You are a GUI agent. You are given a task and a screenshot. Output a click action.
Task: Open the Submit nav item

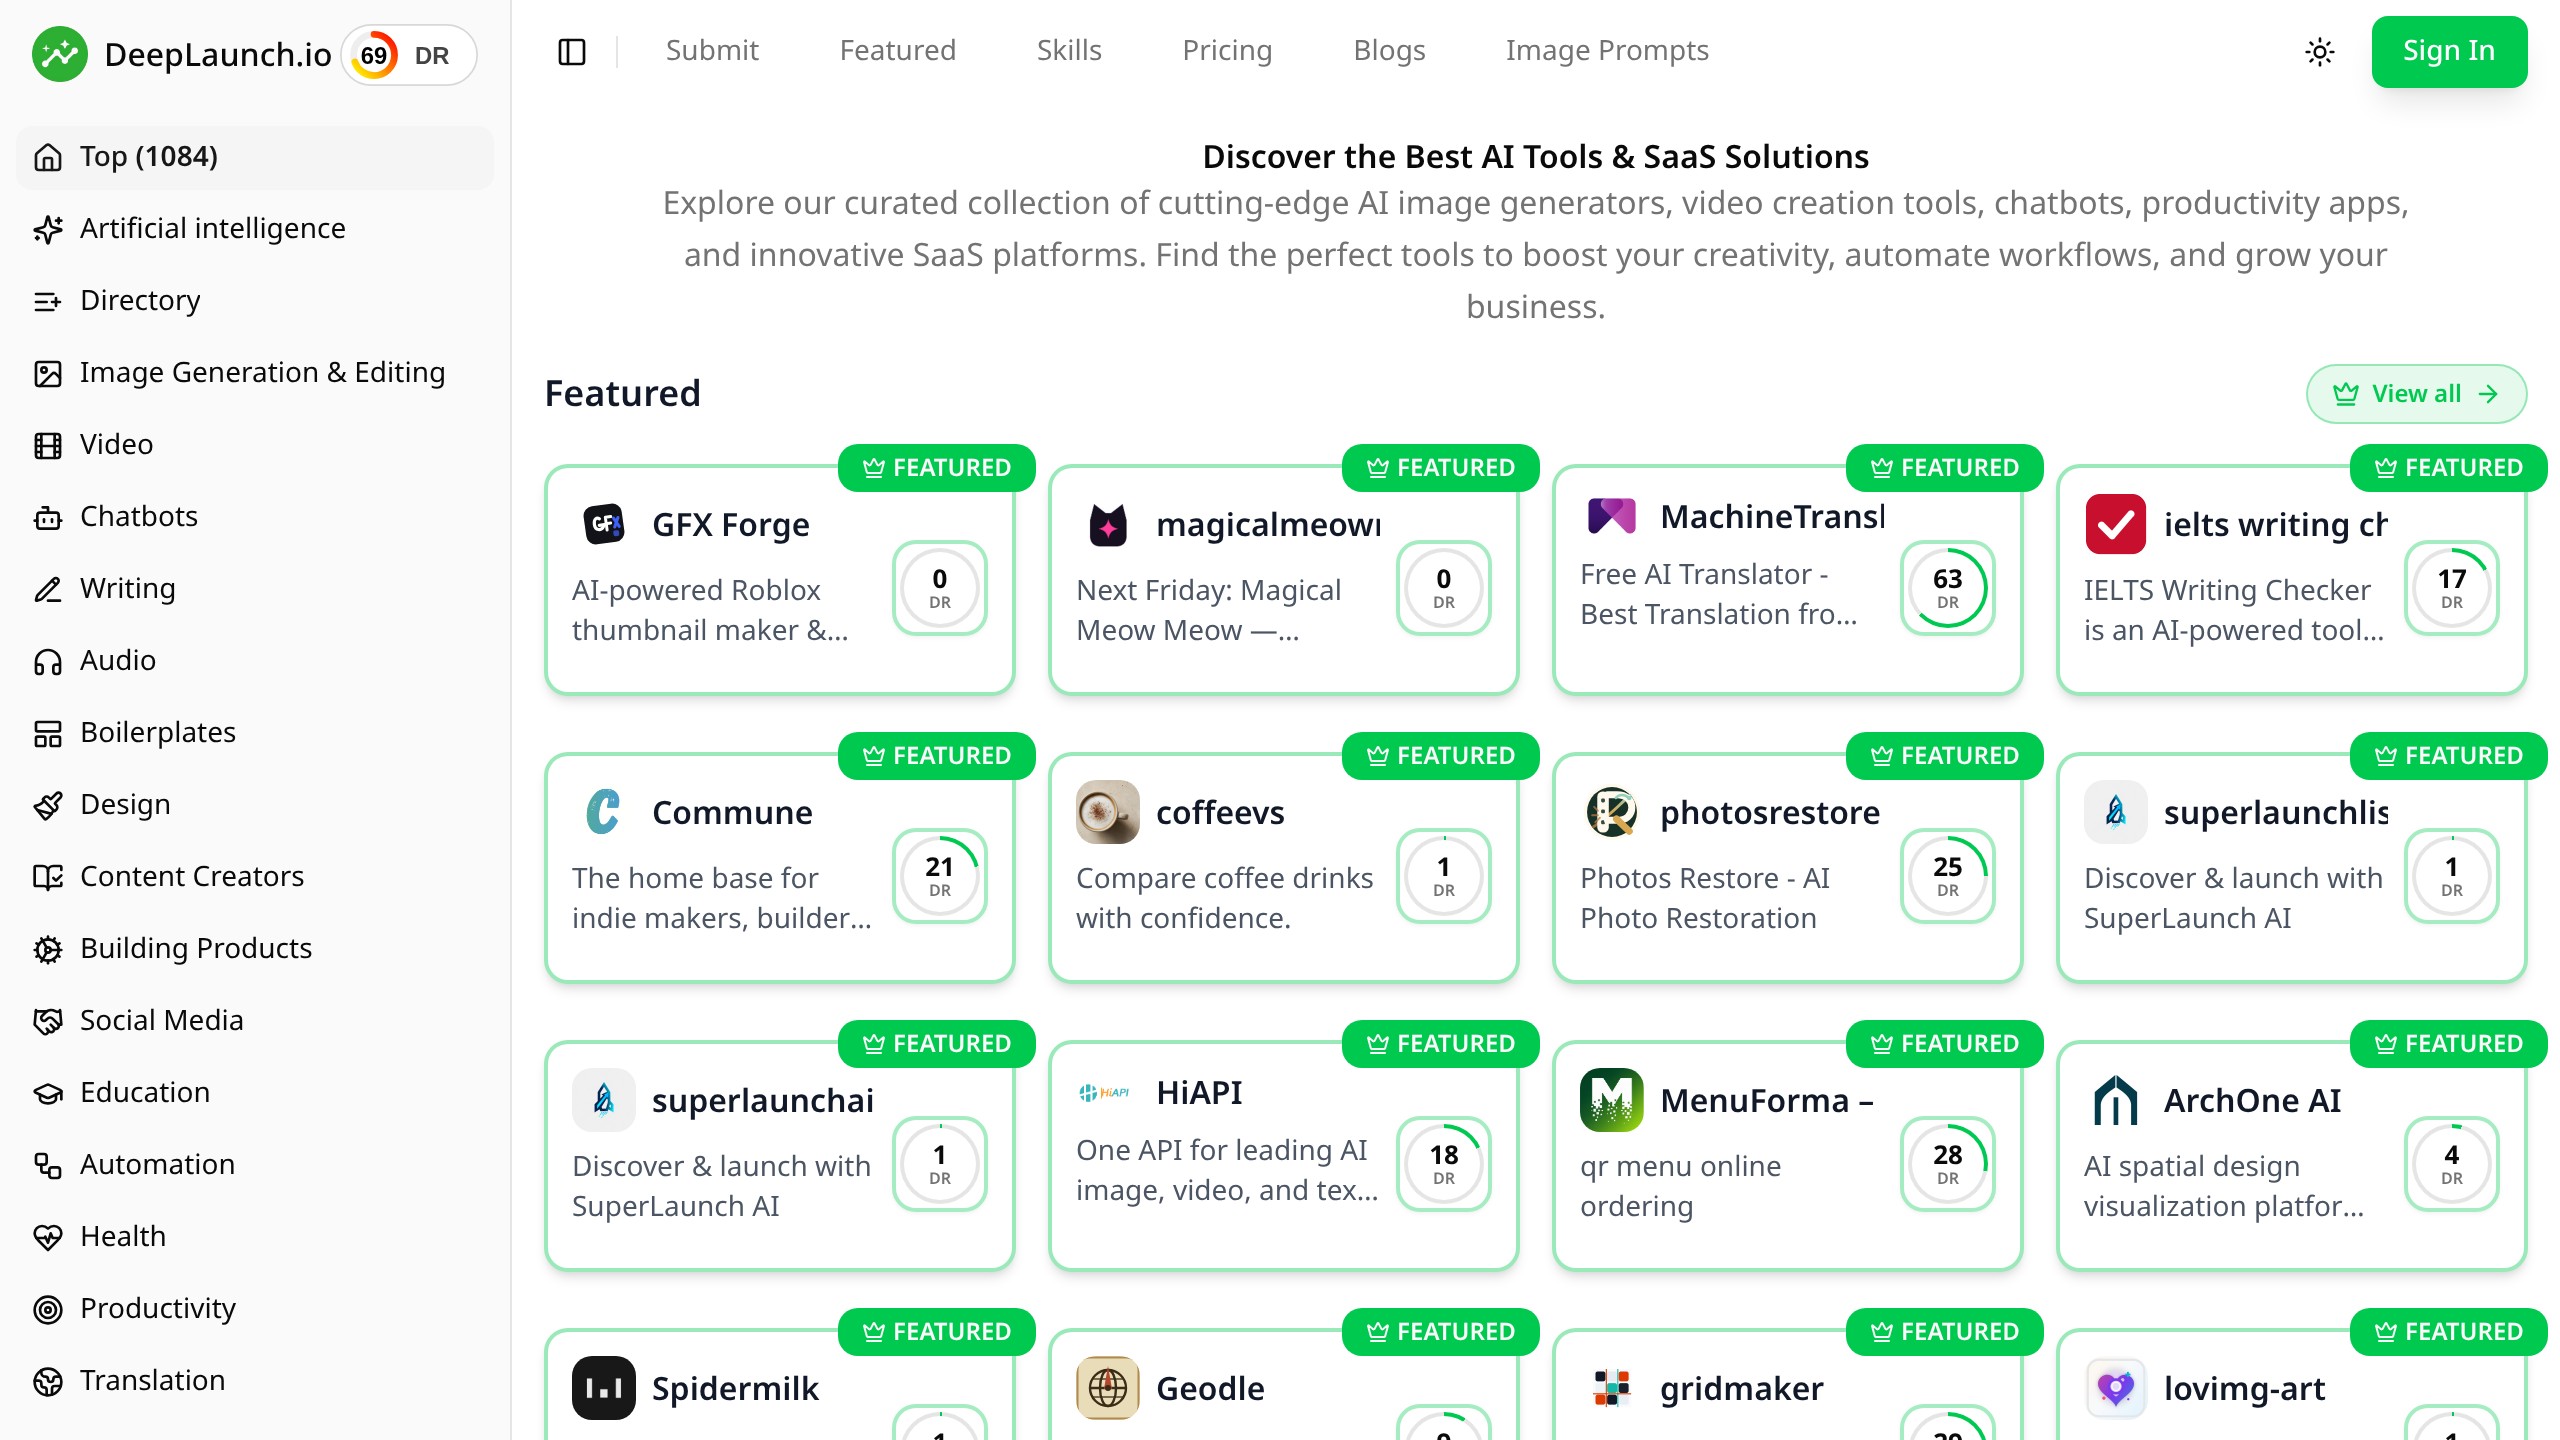(x=712, y=50)
